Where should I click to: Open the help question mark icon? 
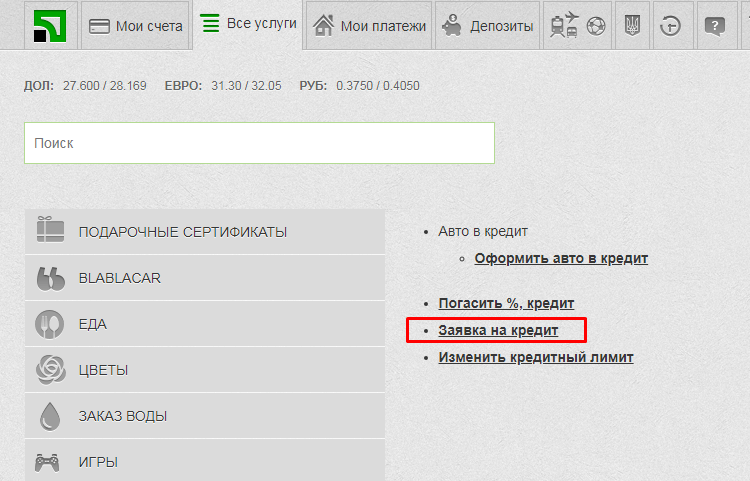[715, 26]
